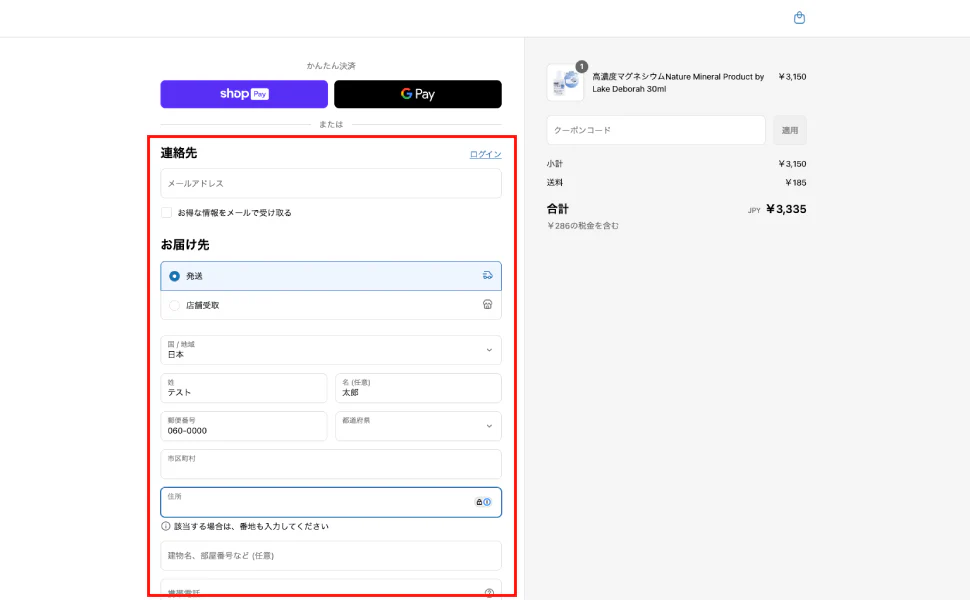Click the info icon beside the address hint
Screen dimensions: 970x600
pos(166,526)
